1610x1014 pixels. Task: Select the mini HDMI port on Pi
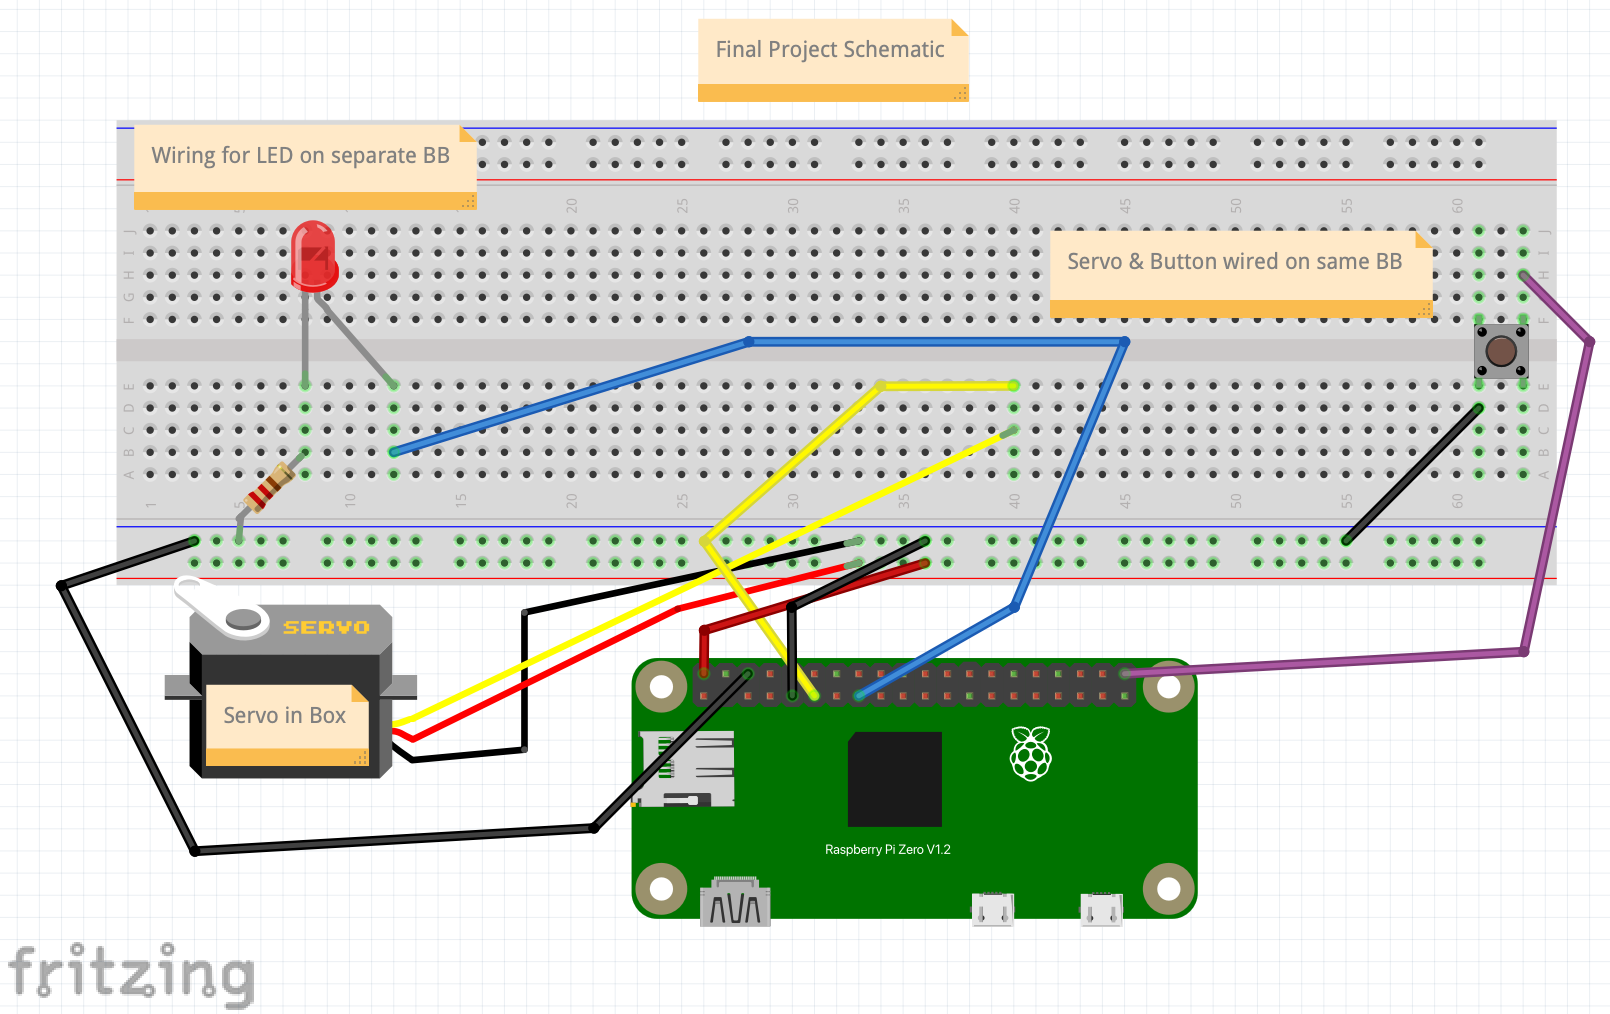pyautogui.click(x=735, y=901)
